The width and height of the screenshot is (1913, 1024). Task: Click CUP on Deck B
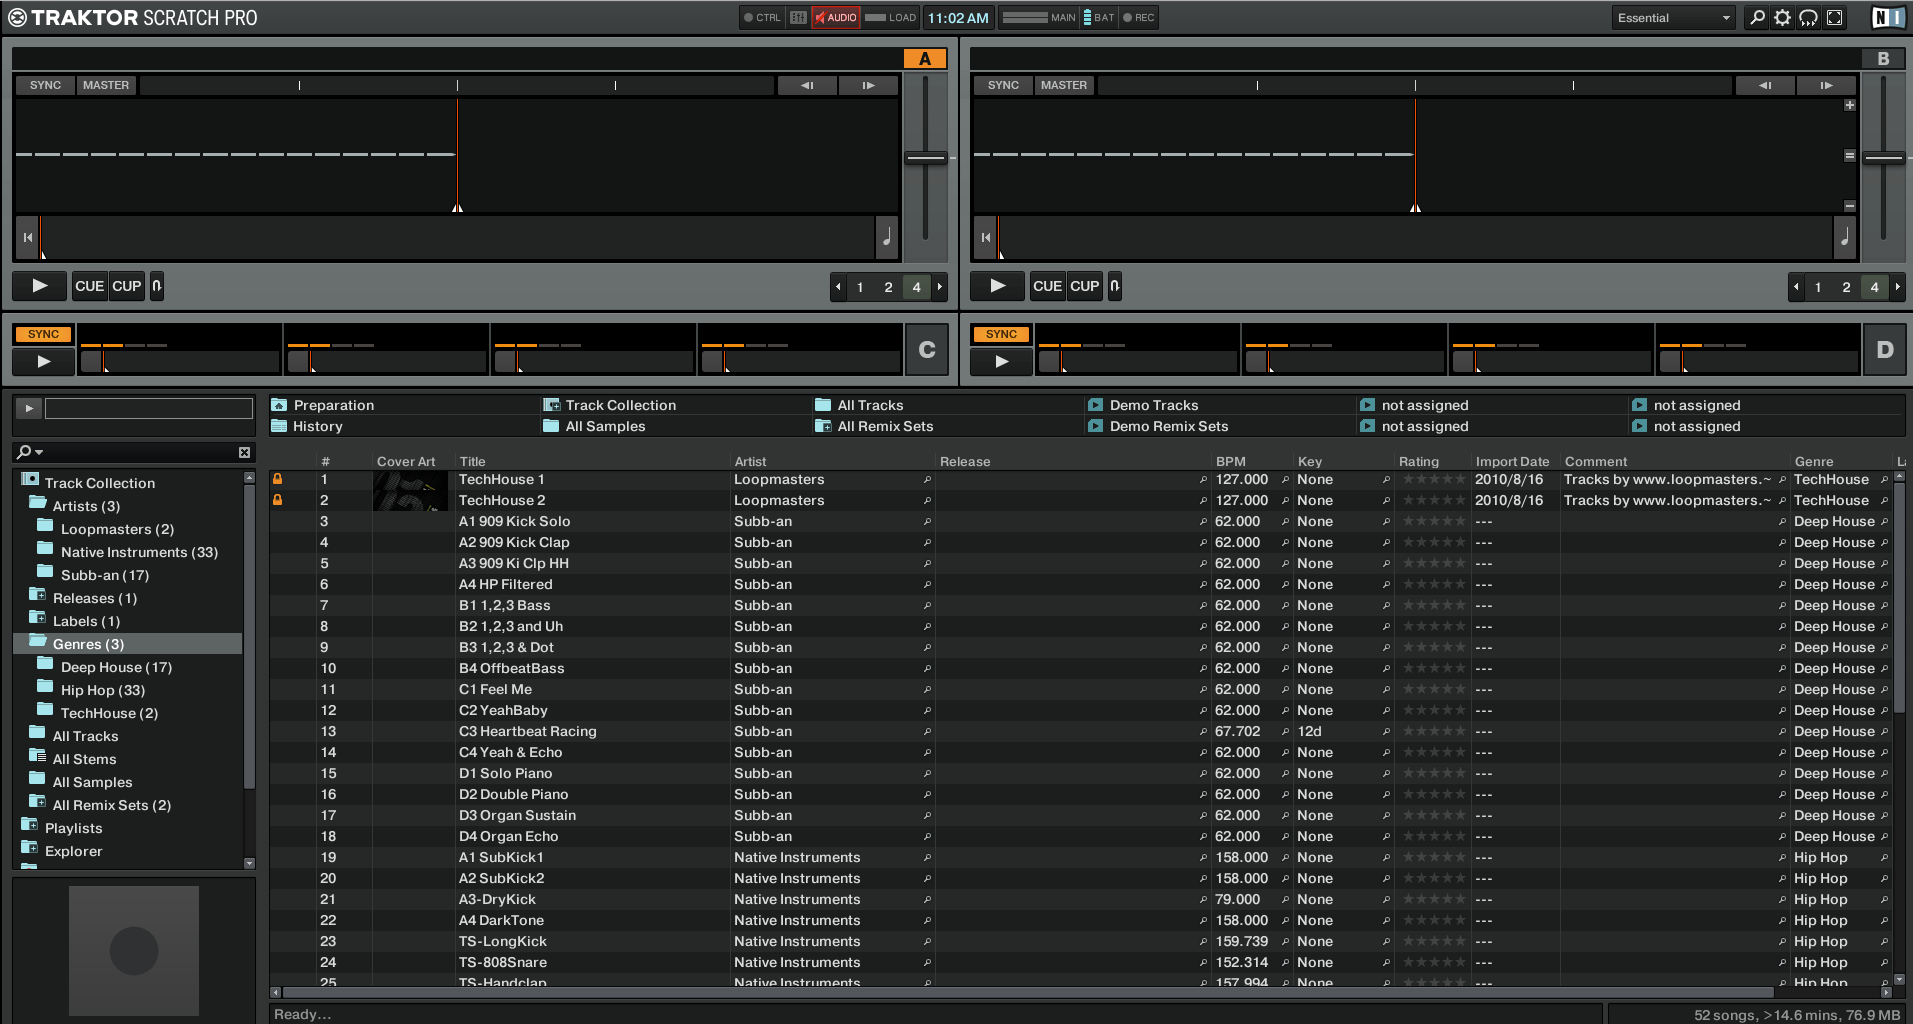coord(1085,286)
